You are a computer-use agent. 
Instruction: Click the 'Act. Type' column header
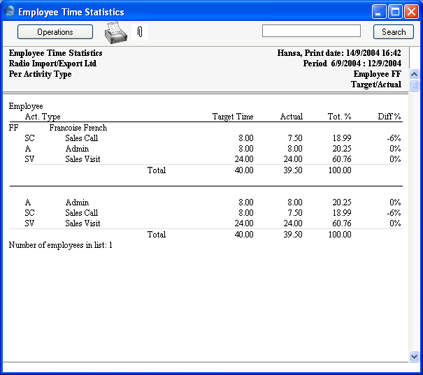click(x=43, y=117)
